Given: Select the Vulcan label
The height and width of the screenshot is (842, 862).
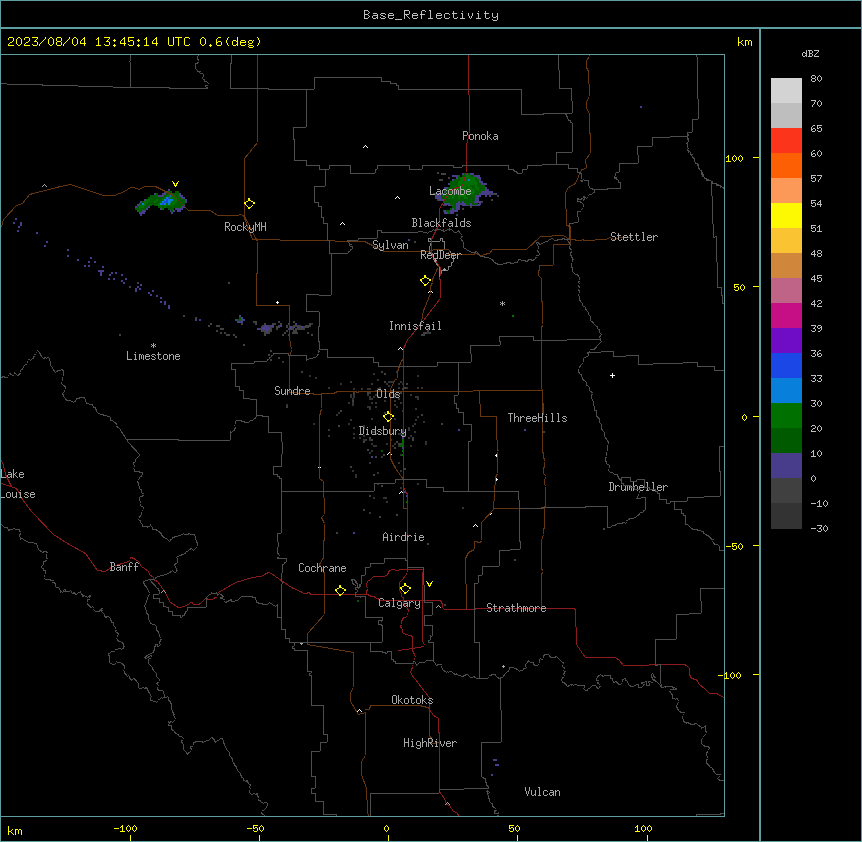Looking at the screenshot, I should click(543, 792).
